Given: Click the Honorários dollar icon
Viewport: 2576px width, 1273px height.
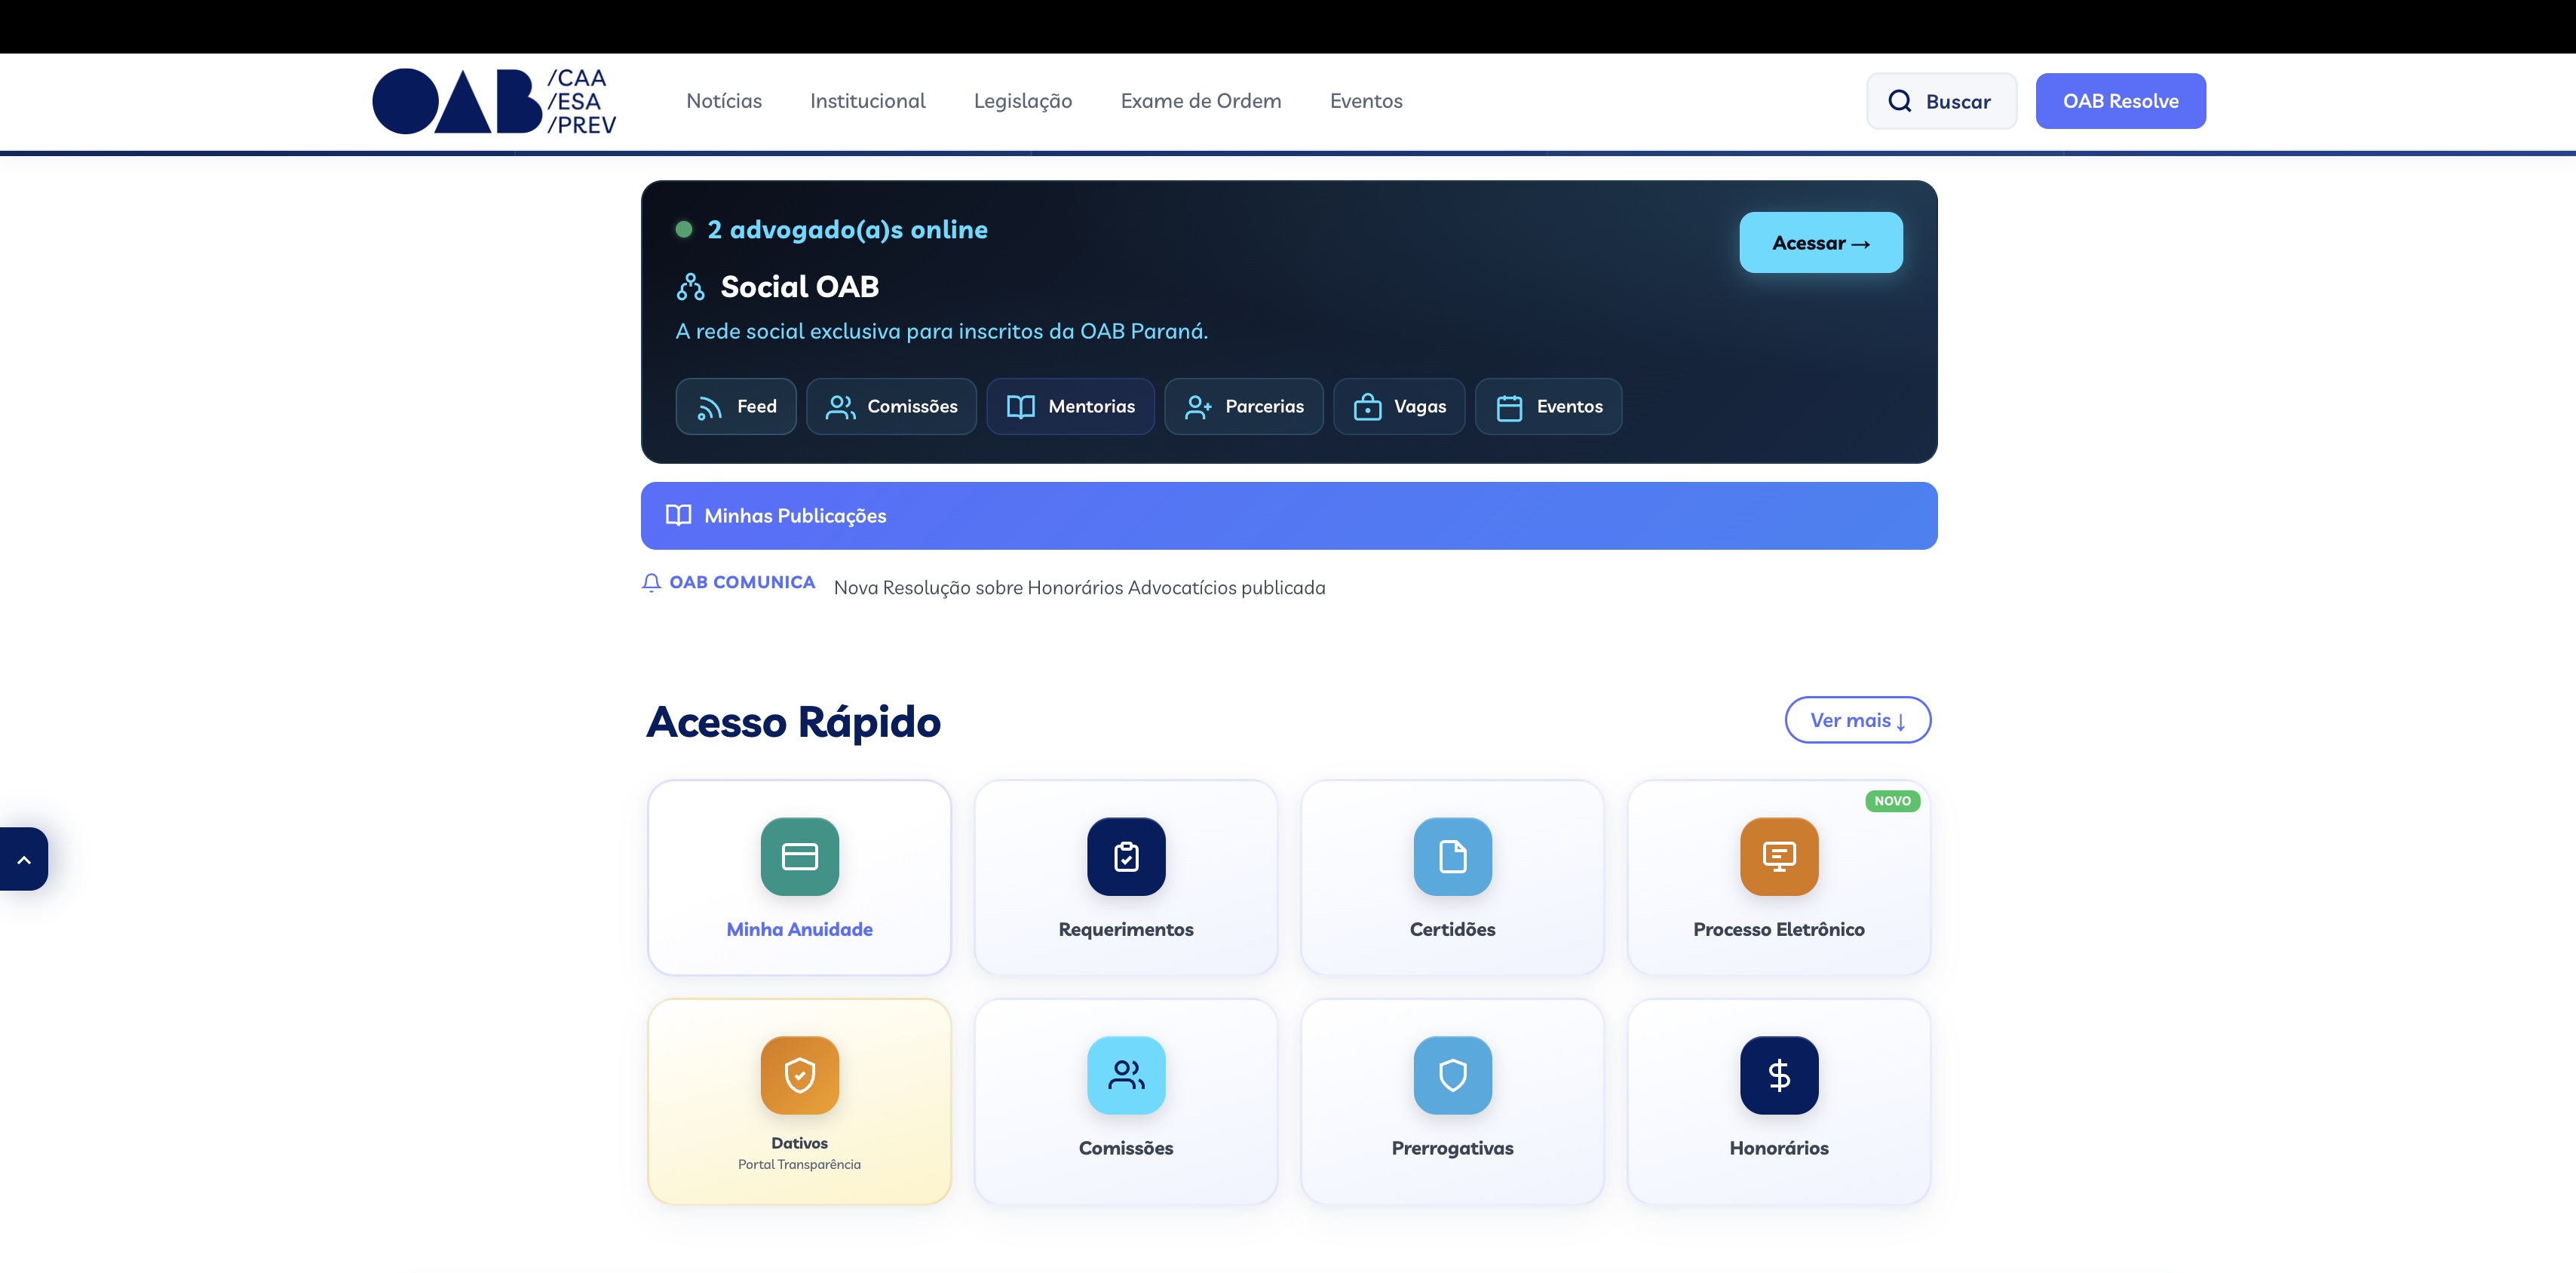Looking at the screenshot, I should pyautogui.click(x=1778, y=1074).
